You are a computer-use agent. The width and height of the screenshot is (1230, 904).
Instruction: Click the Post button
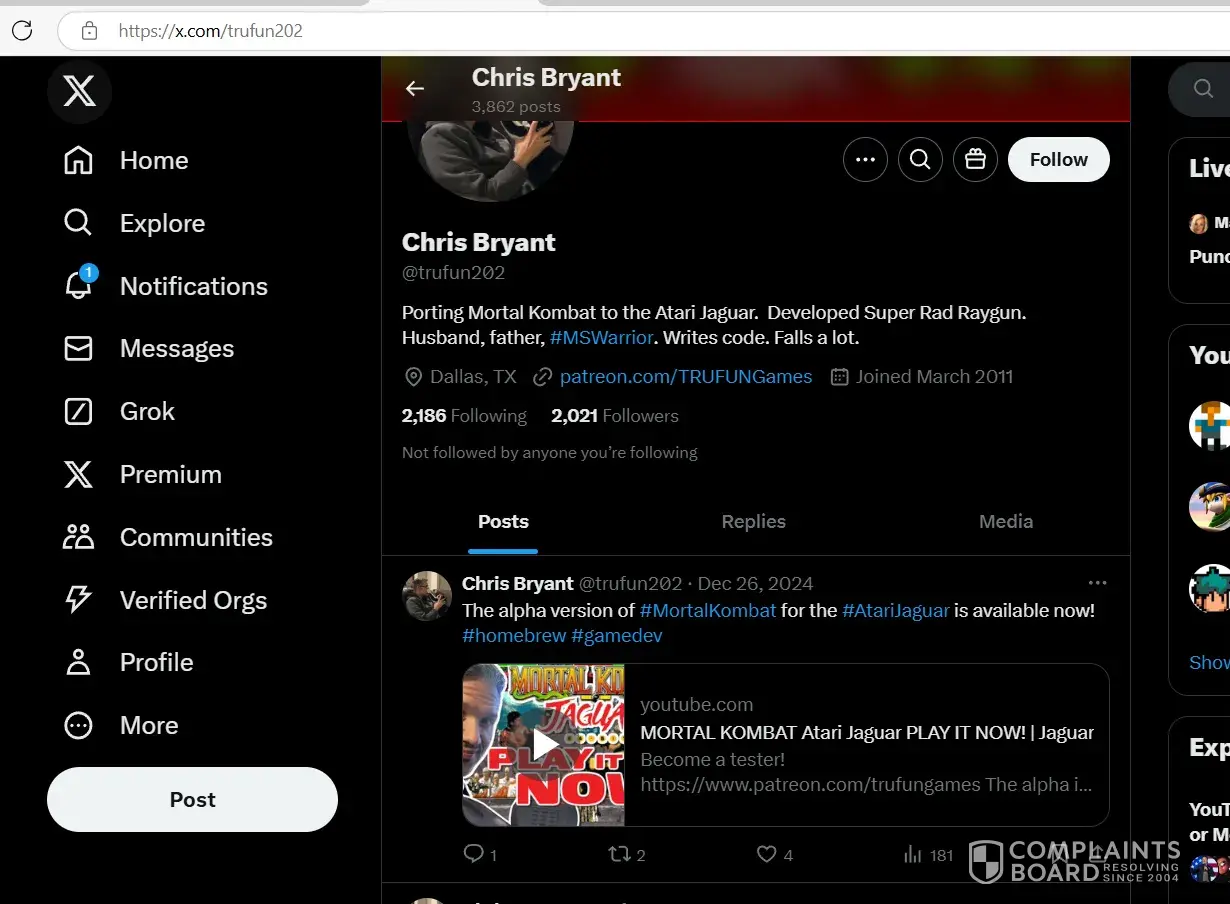coord(192,799)
